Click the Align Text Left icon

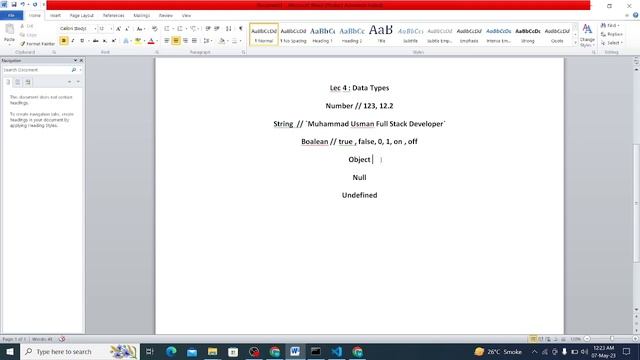(x=167, y=41)
